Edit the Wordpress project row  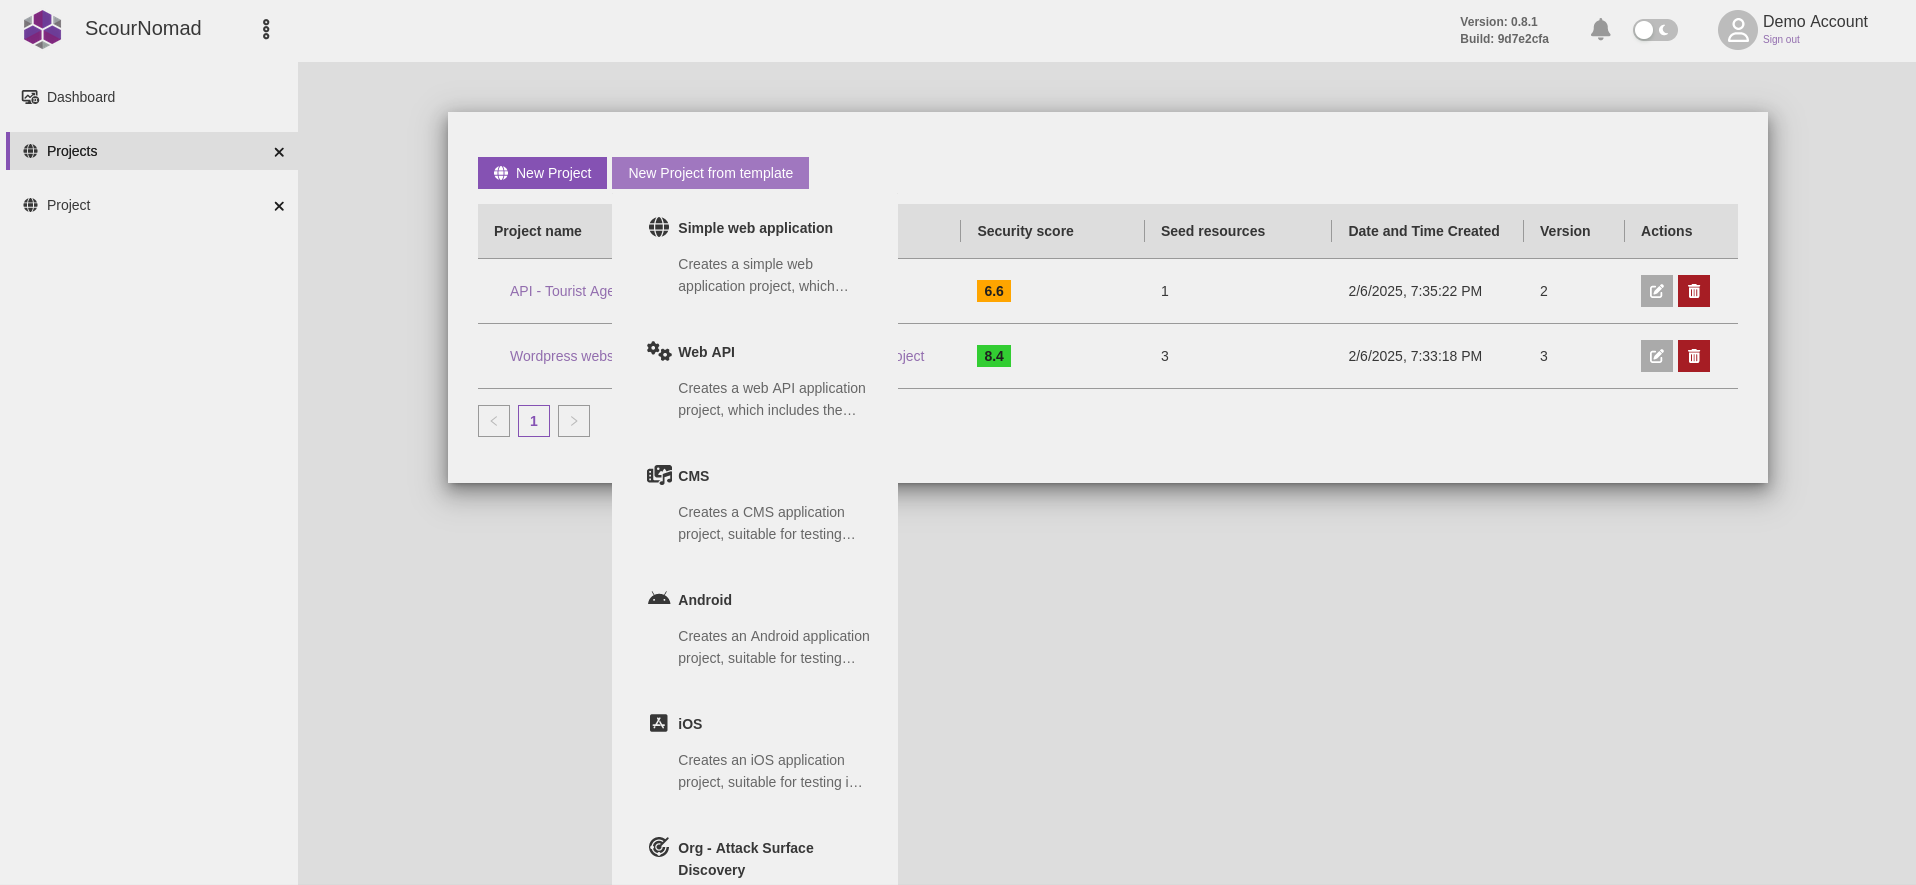[1657, 356]
